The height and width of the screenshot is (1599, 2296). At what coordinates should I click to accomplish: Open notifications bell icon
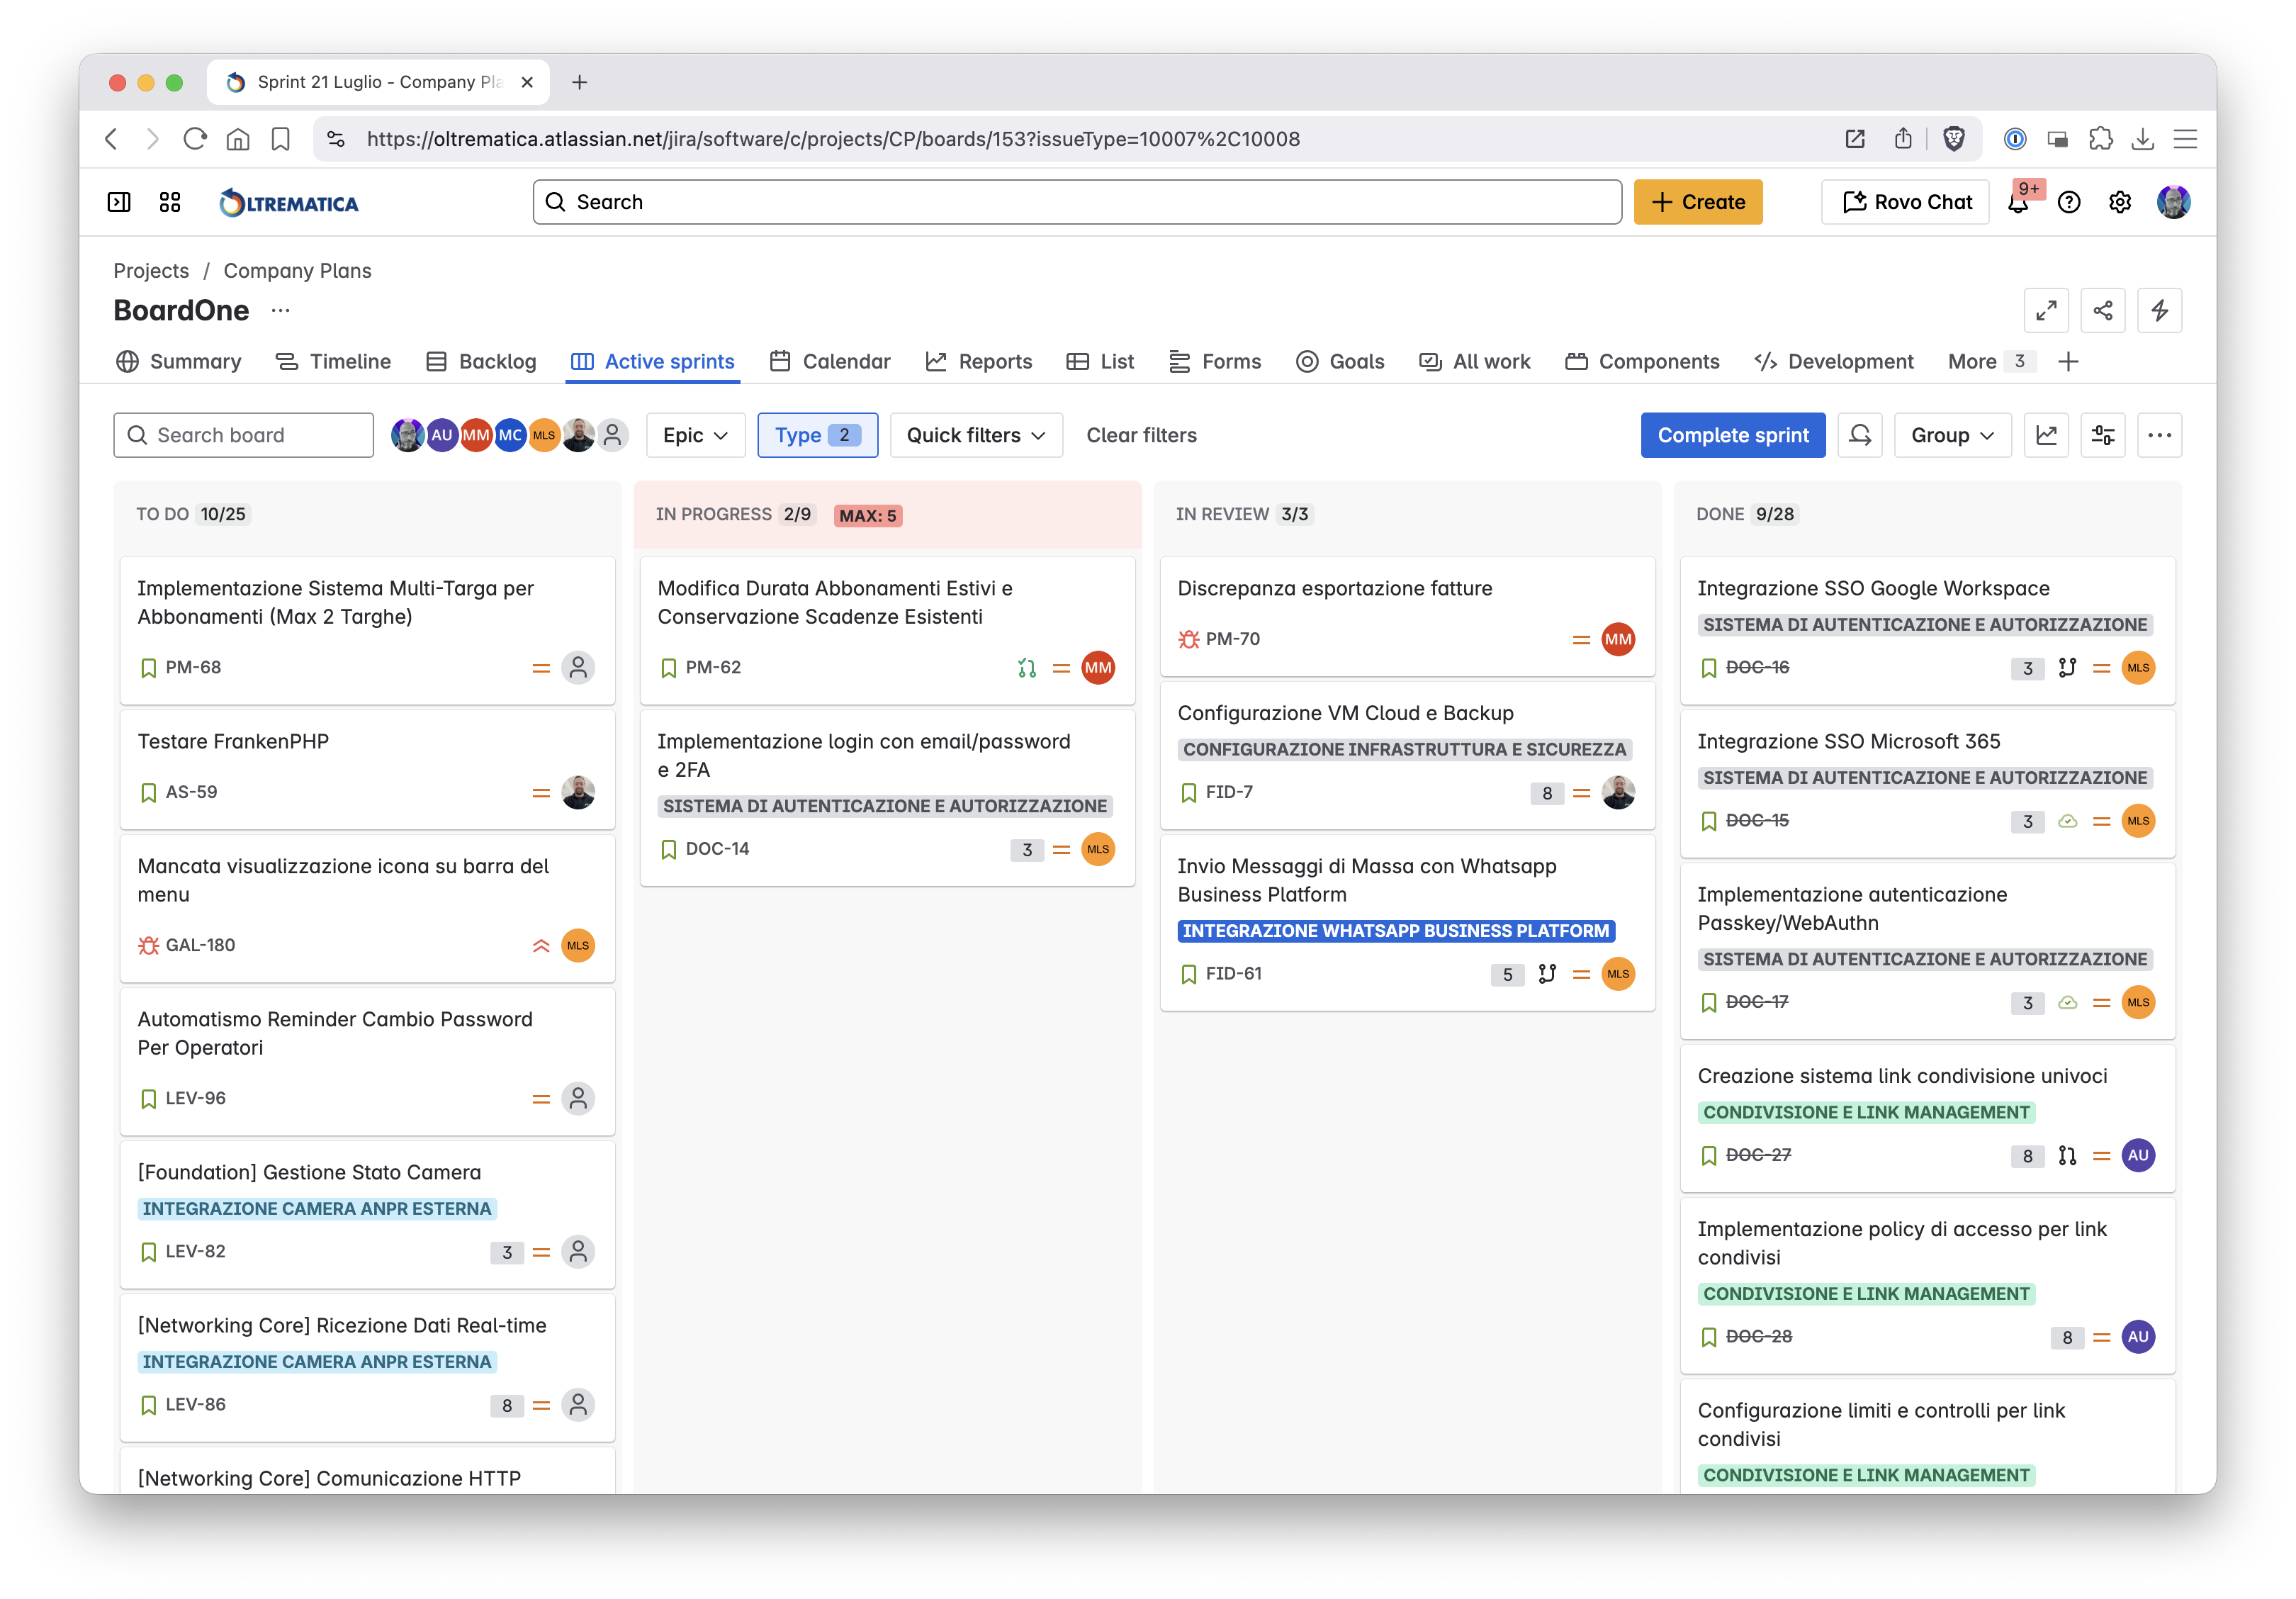click(2018, 202)
